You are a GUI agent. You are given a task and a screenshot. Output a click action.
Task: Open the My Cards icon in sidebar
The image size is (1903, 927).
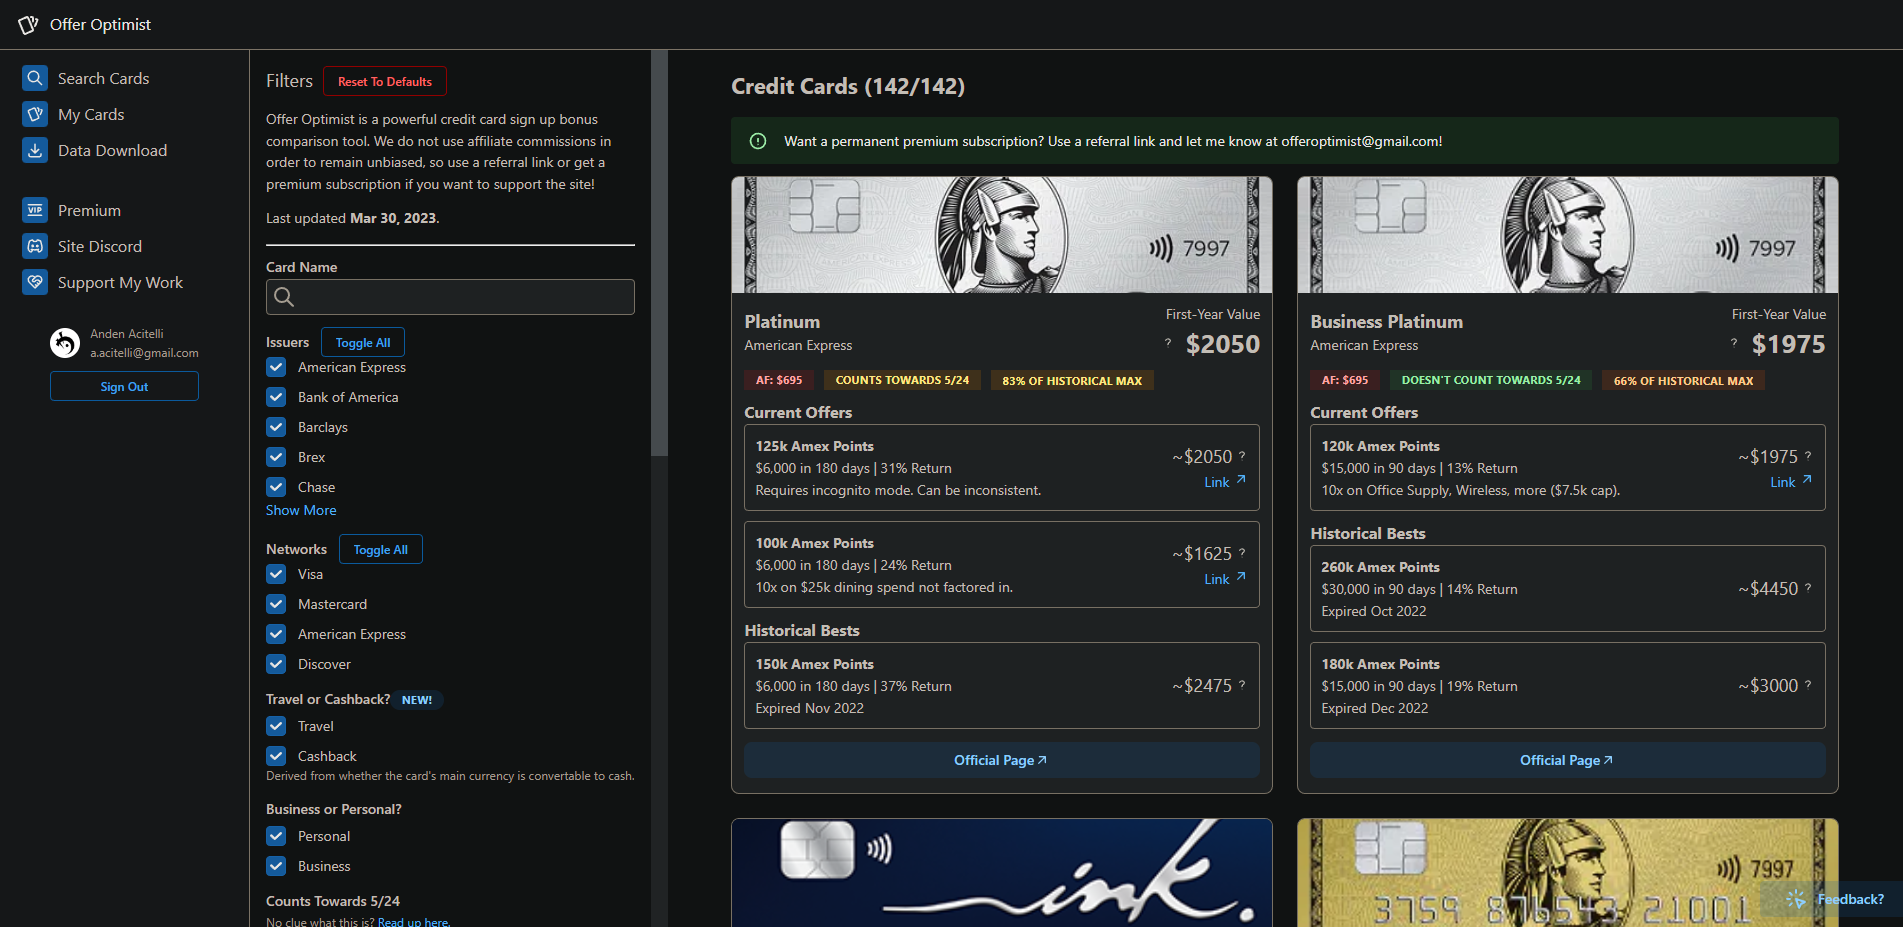[35, 114]
